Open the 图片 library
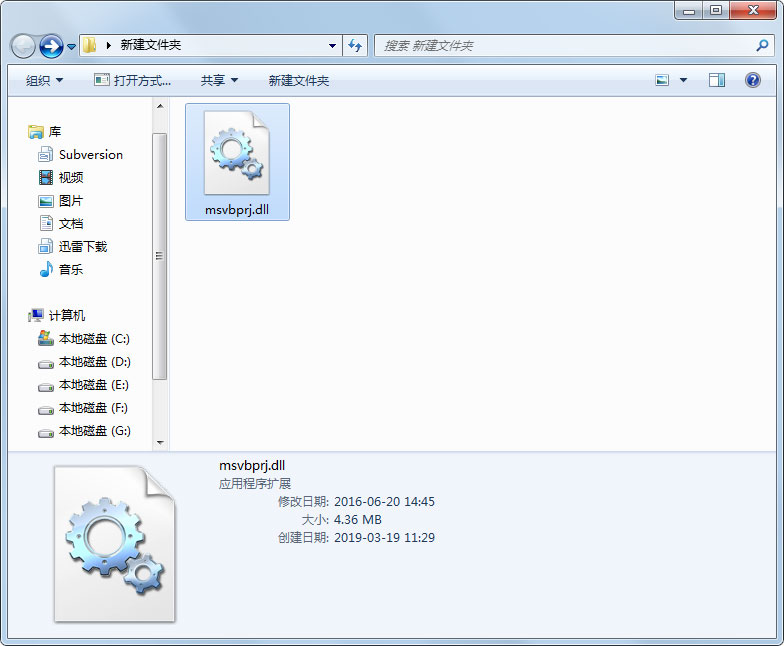This screenshot has width=784, height=646. pyautogui.click(x=70, y=200)
